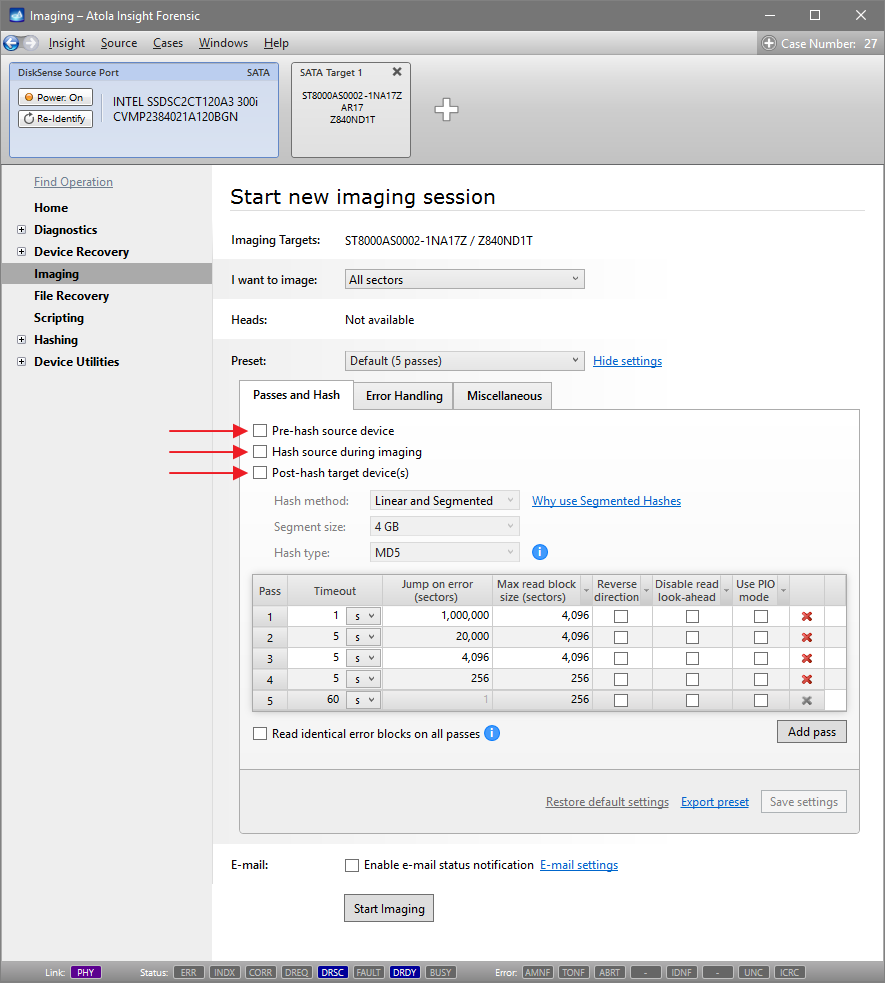Expand the Hashing section in the sidebar

coord(21,339)
